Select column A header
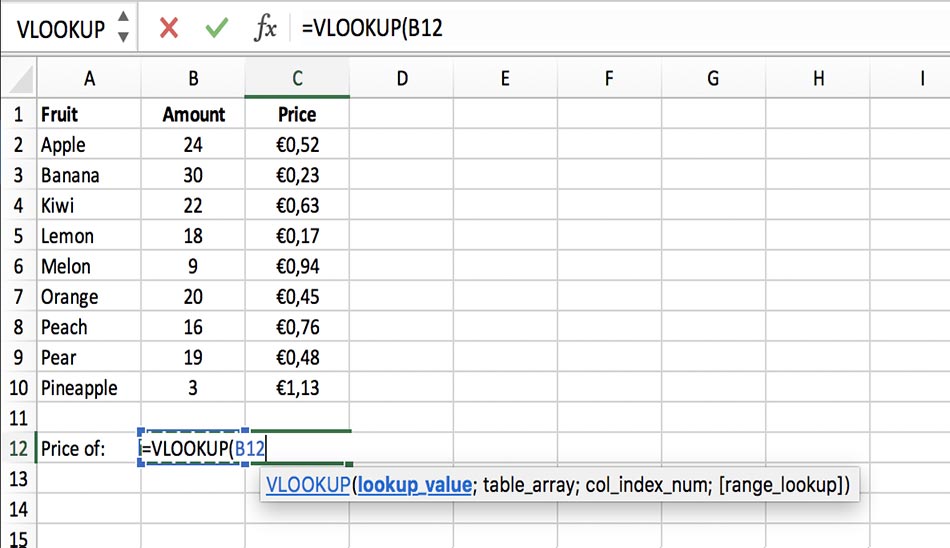The height and width of the screenshot is (548, 950). click(x=89, y=78)
